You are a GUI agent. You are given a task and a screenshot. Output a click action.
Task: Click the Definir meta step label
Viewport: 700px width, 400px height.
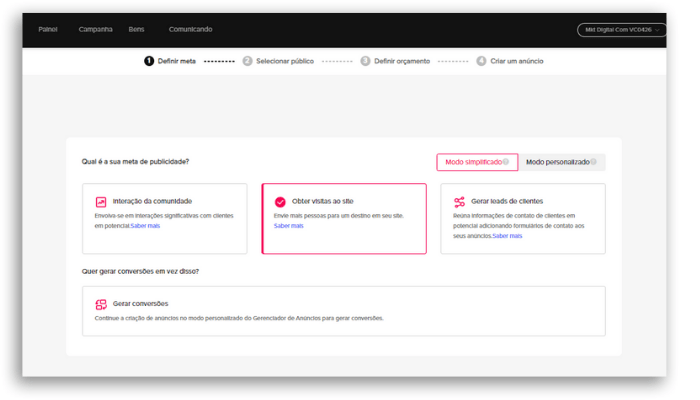[x=176, y=61]
